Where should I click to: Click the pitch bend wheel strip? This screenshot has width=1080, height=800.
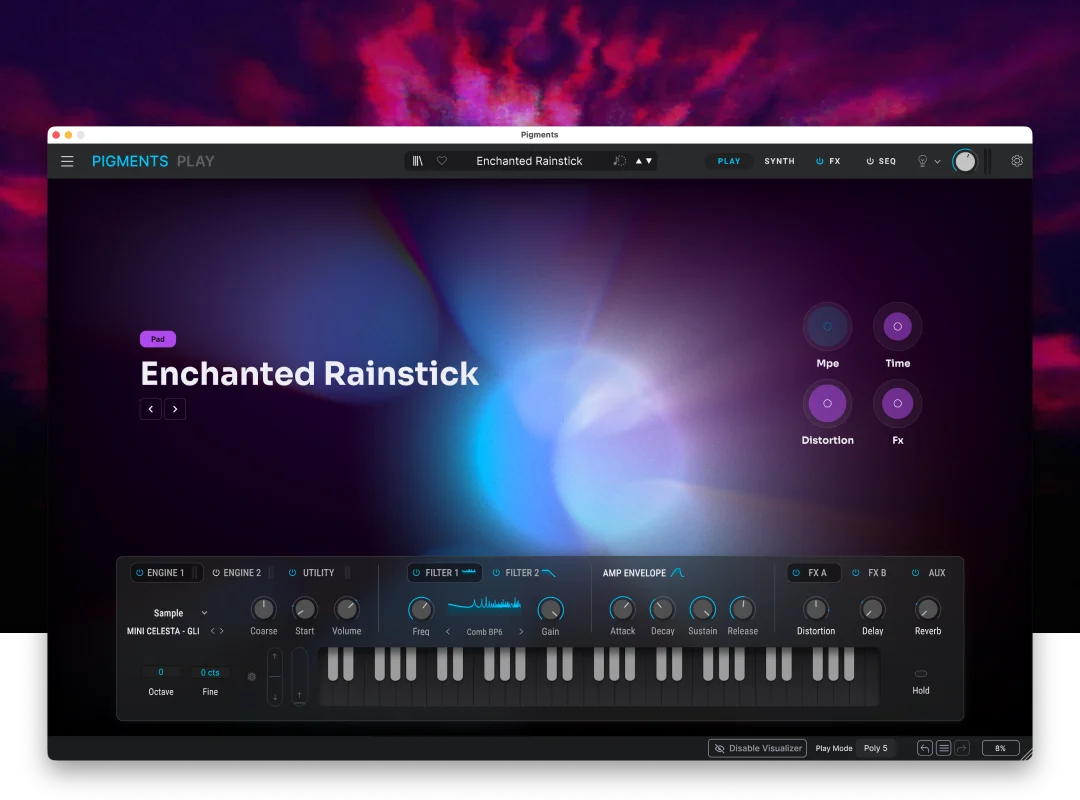pyautogui.click(x=275, y=676)
